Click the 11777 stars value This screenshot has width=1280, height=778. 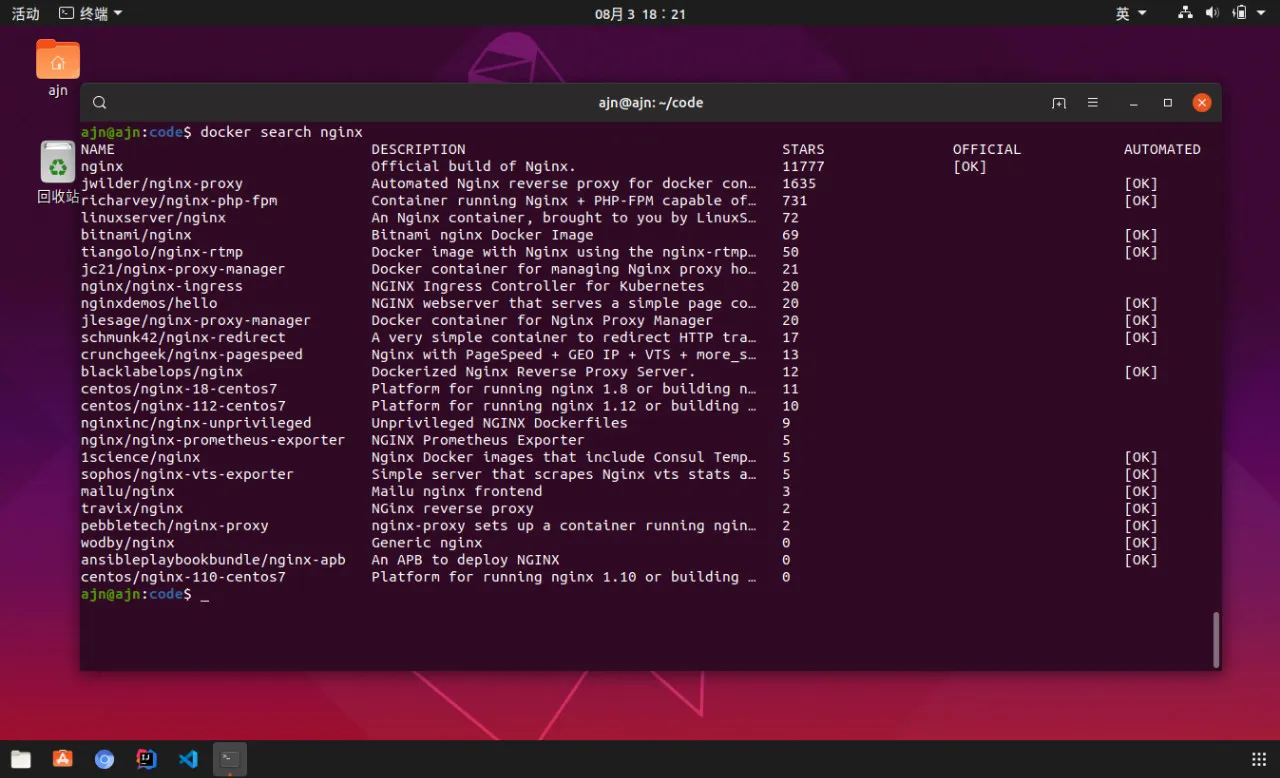click(x=803, y=166)
